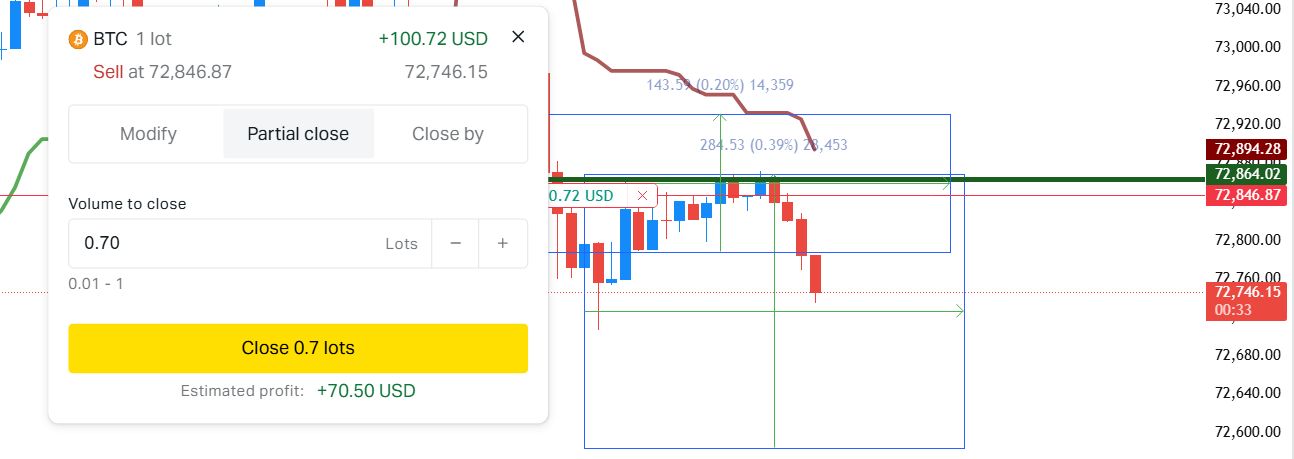1294x459 pixels.
Task: Switch to the Modify tab
Action: click(148, 134)
